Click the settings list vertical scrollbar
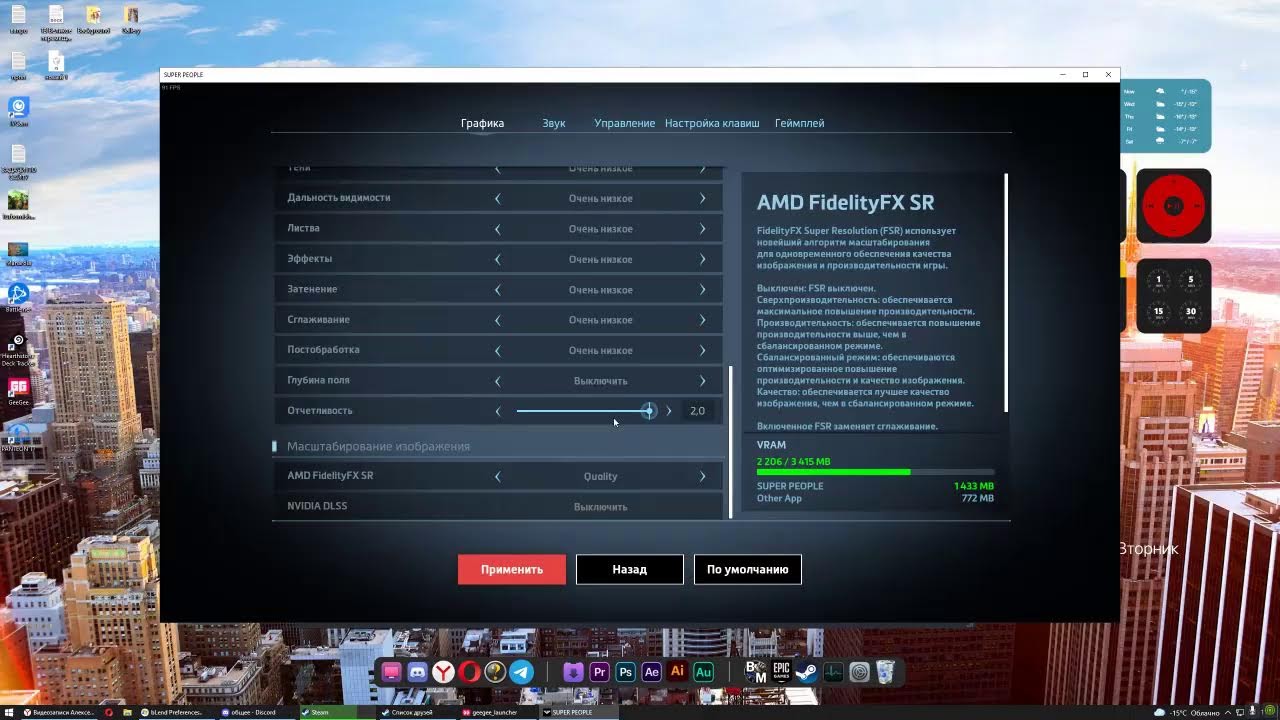 (x=731, y=441)
